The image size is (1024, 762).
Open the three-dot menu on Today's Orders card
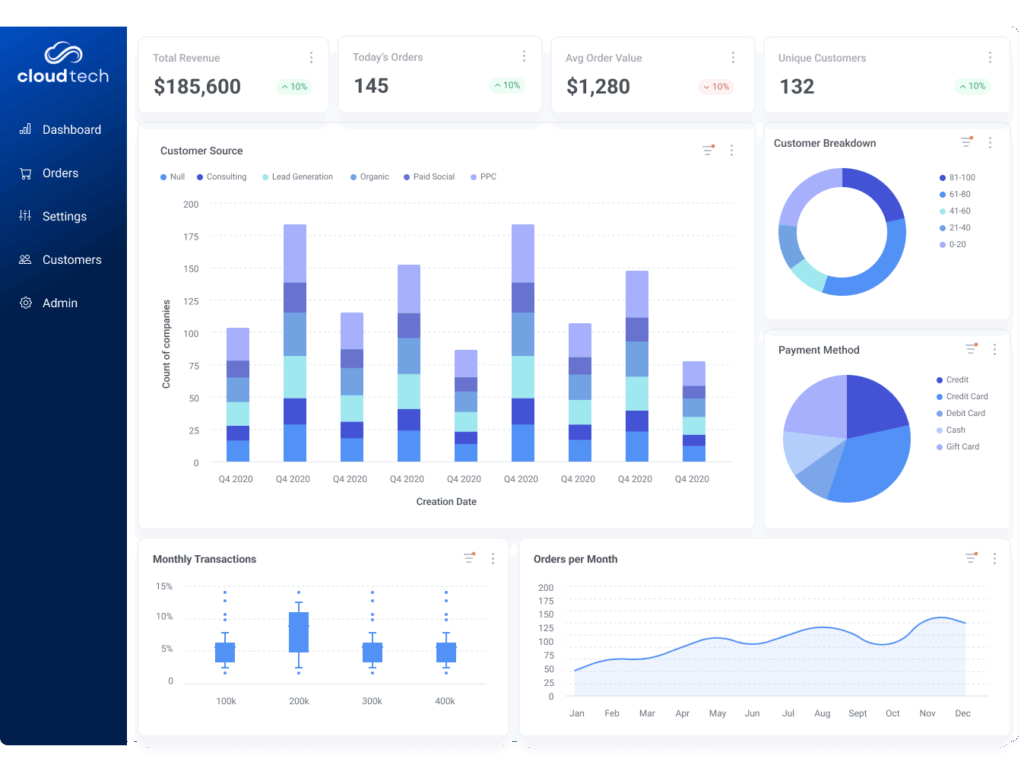coord(524,57)
